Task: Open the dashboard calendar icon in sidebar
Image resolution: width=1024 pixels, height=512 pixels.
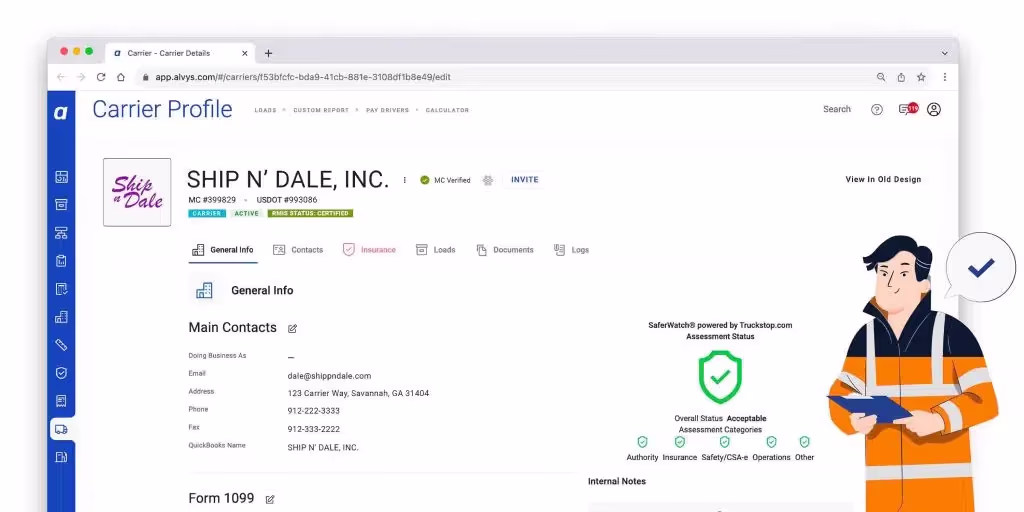Action: 61,176
